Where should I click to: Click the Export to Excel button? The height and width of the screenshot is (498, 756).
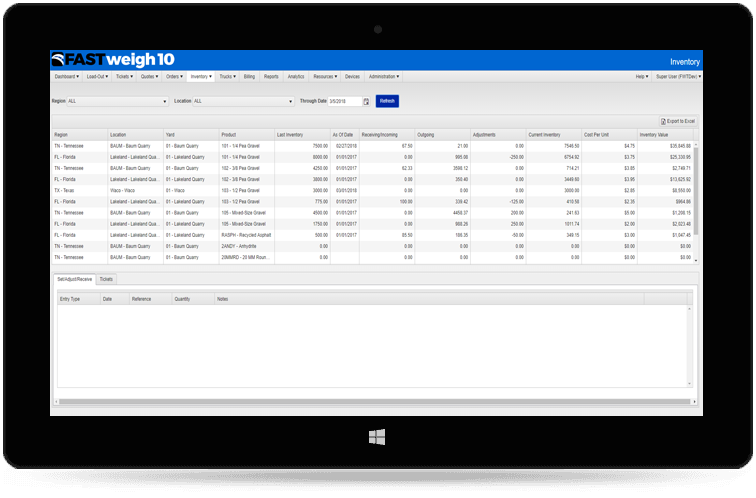coord(678,121)
